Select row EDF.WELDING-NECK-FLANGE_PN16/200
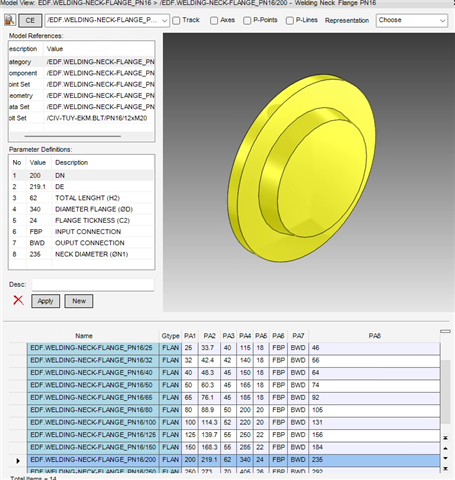The height and width of the screenshot is (480, 455). tap(233, 460)
